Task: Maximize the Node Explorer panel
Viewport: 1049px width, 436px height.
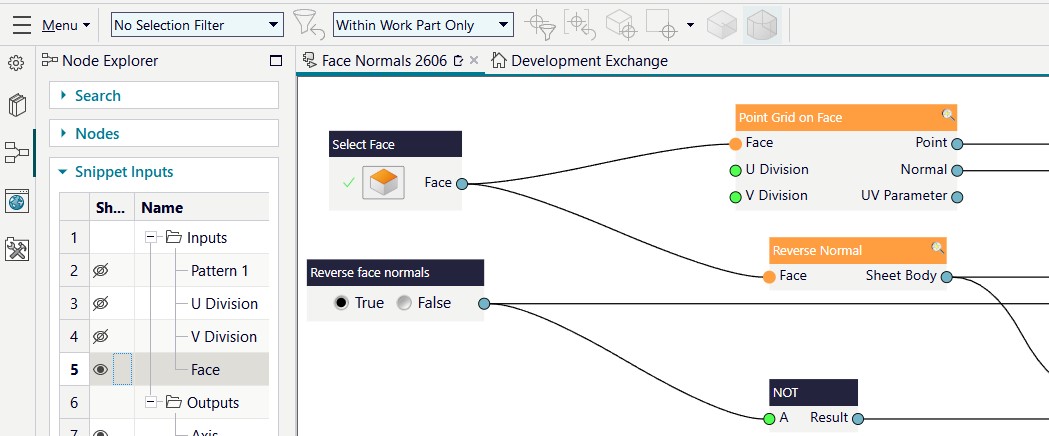Action: tap(276, 61)
